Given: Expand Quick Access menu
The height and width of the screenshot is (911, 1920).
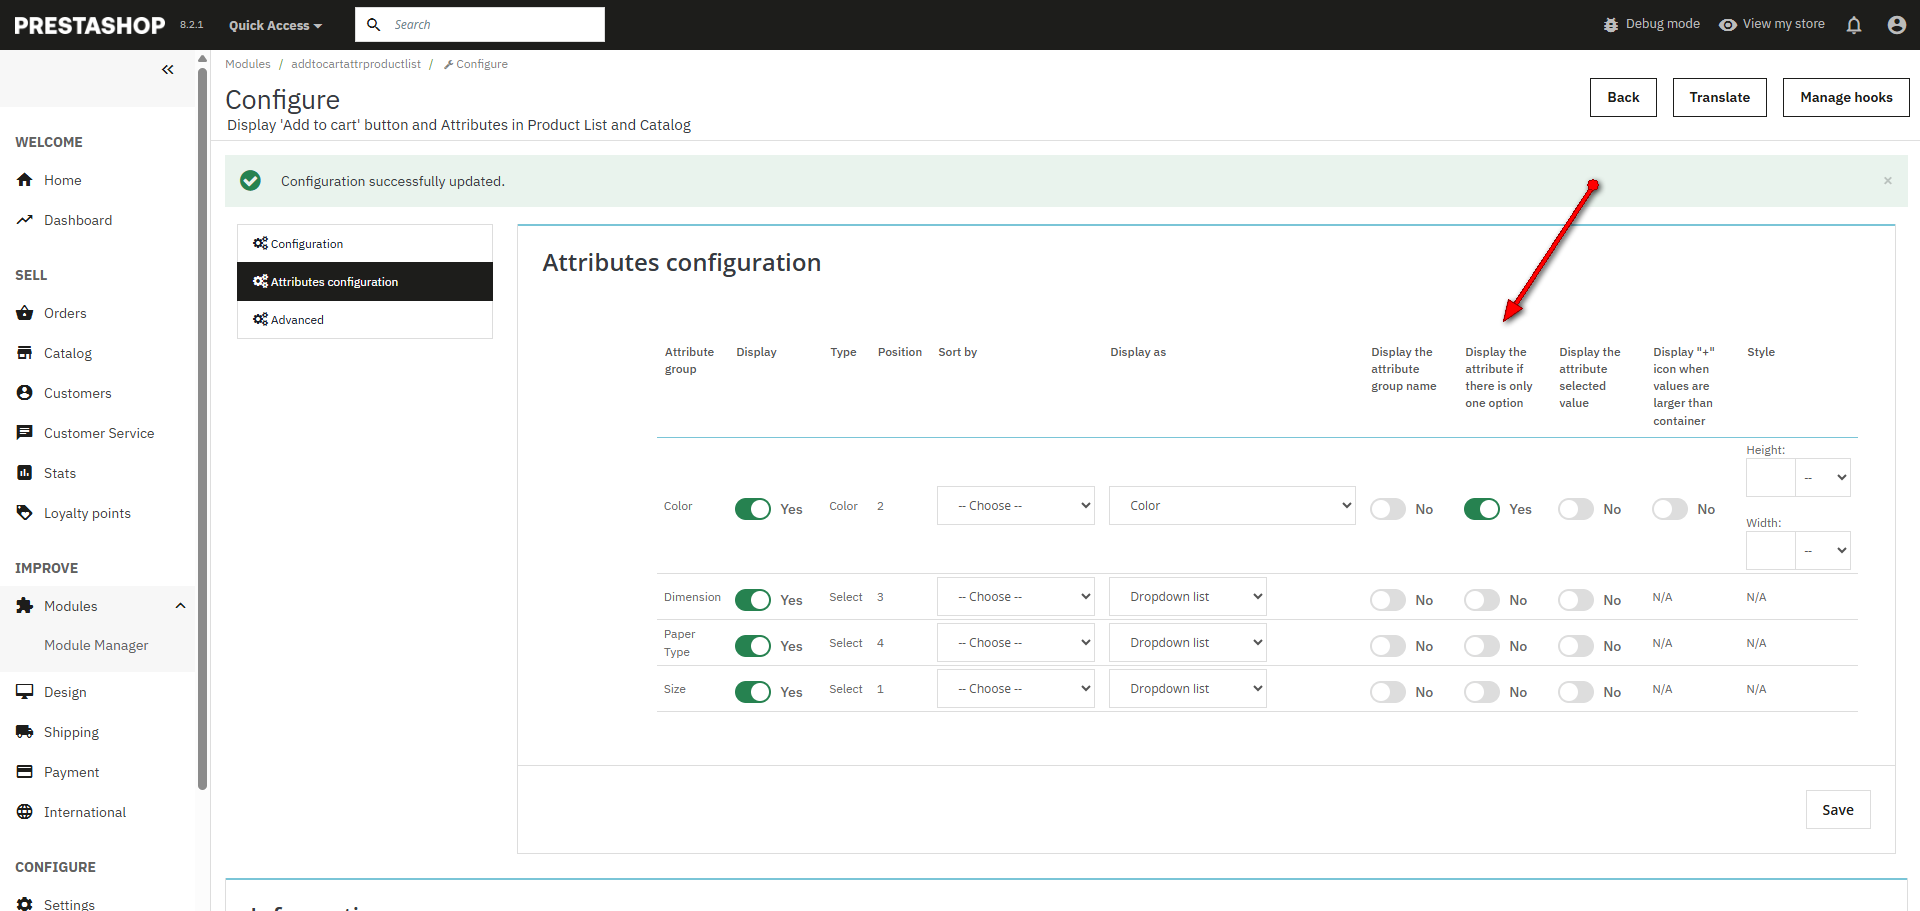Looking at the screenshot, I should click(x=275, y=25).
